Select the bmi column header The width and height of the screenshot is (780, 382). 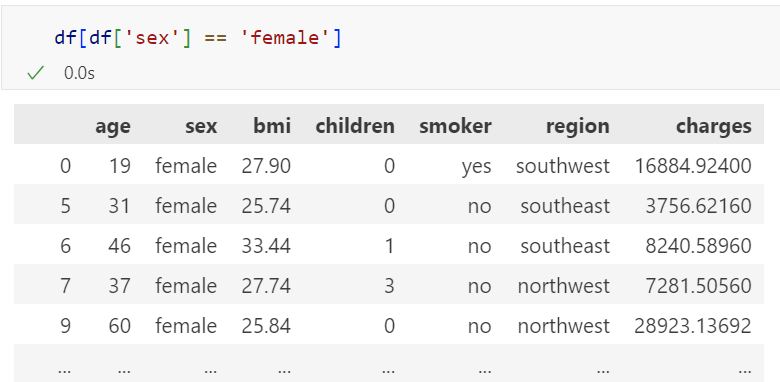point(272,126)
